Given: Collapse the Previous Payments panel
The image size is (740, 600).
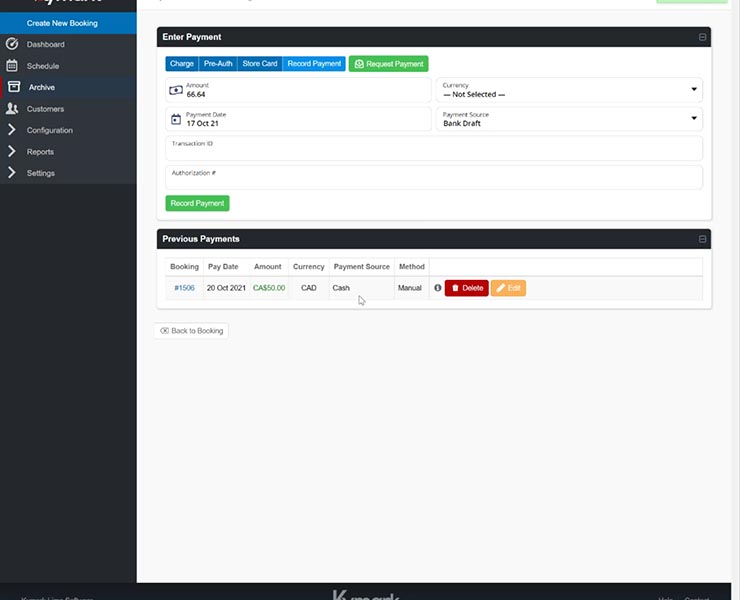Looking at the screenshot, I should [x=702, y=239].
